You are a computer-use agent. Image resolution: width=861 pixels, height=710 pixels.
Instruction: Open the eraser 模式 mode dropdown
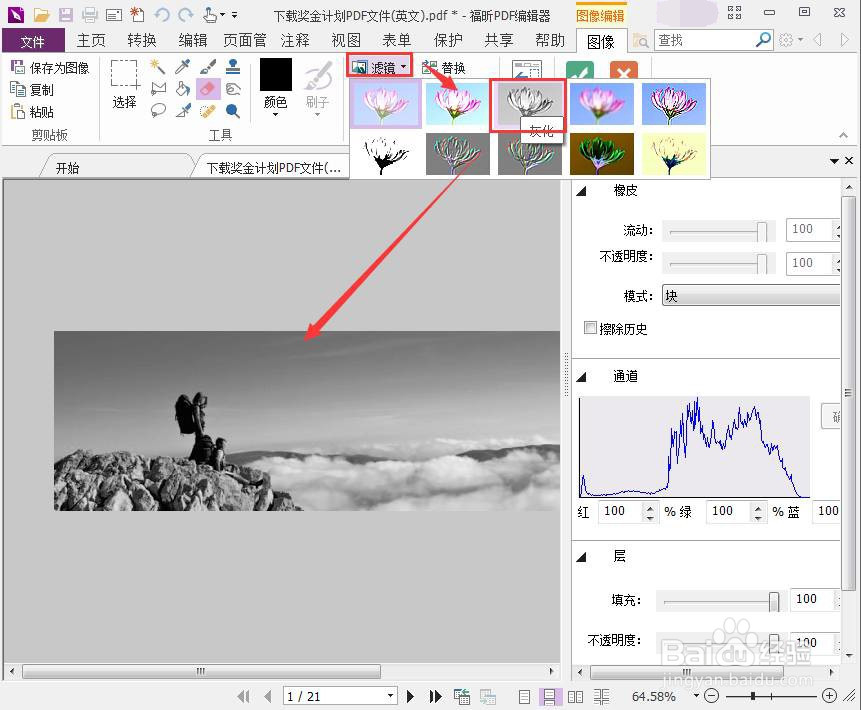pyautogui.click(x=750, y=295)
